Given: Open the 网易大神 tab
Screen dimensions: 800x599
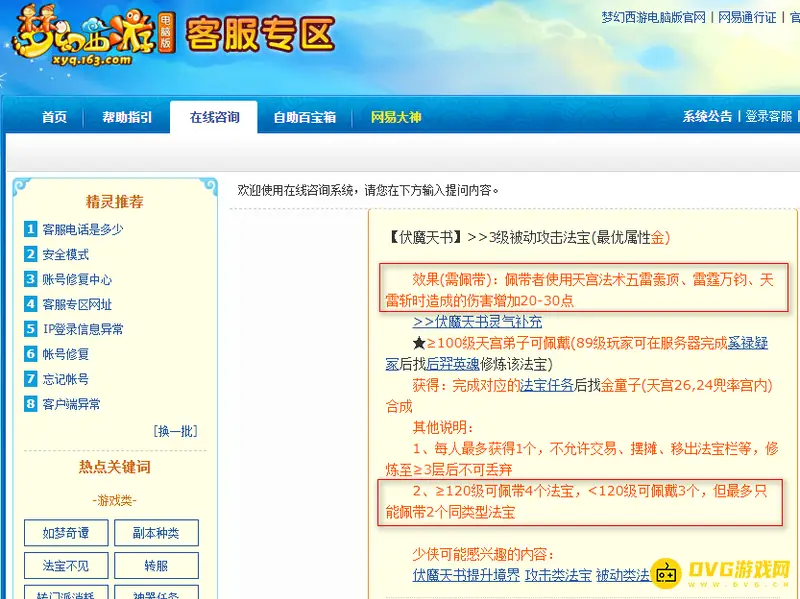Looking at the screenshot, I should [x=395, y=117].
